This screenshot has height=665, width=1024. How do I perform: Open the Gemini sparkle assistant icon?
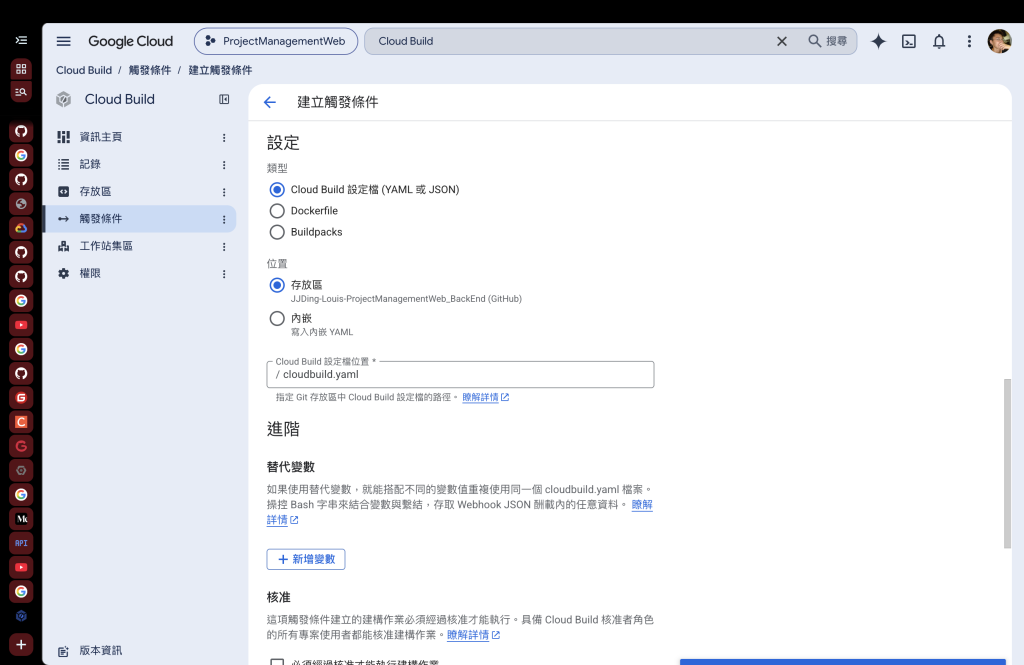[878, 41]
